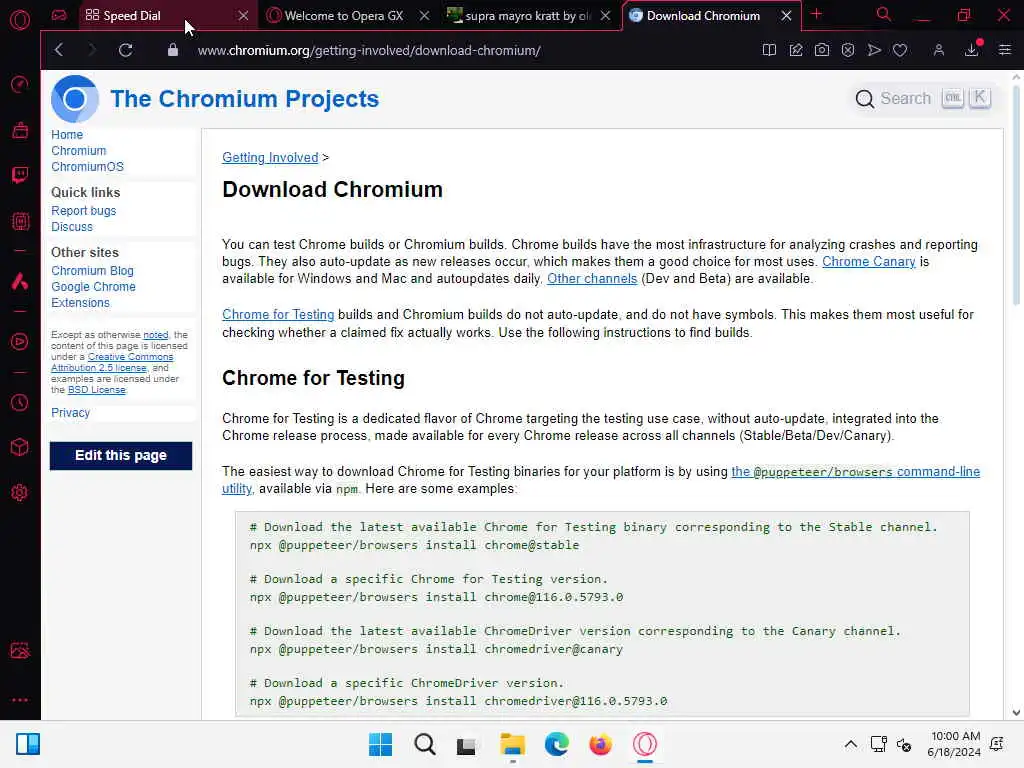
Task: Open GX Corner gamepad icon
Action: pos(59,15)
